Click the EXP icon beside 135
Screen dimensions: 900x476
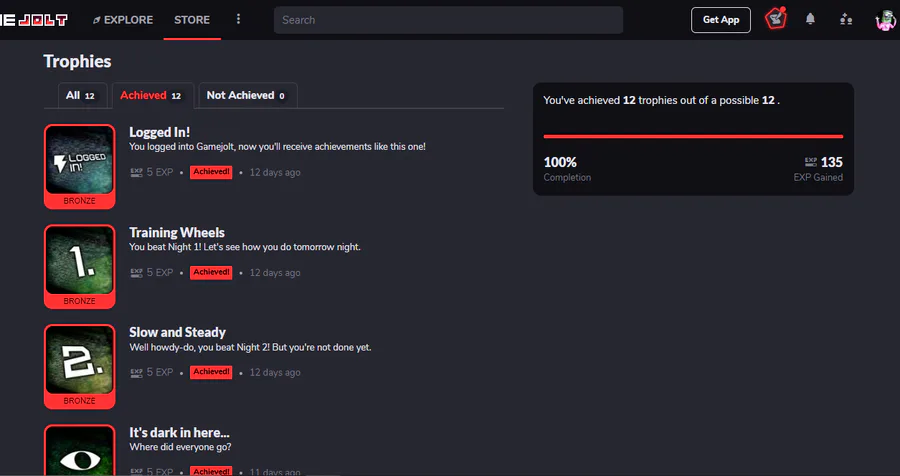(x=810, y=162)
